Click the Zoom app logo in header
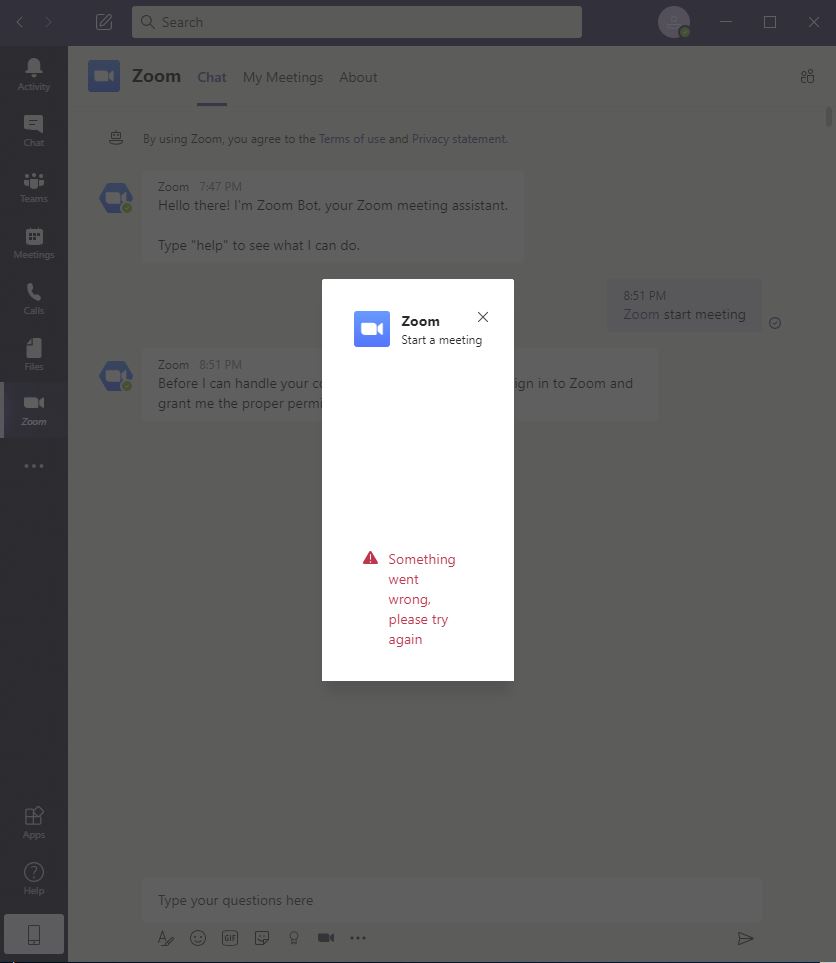This screenshot has height=963, width=836. pyautogui.click(x=104, y=76)
